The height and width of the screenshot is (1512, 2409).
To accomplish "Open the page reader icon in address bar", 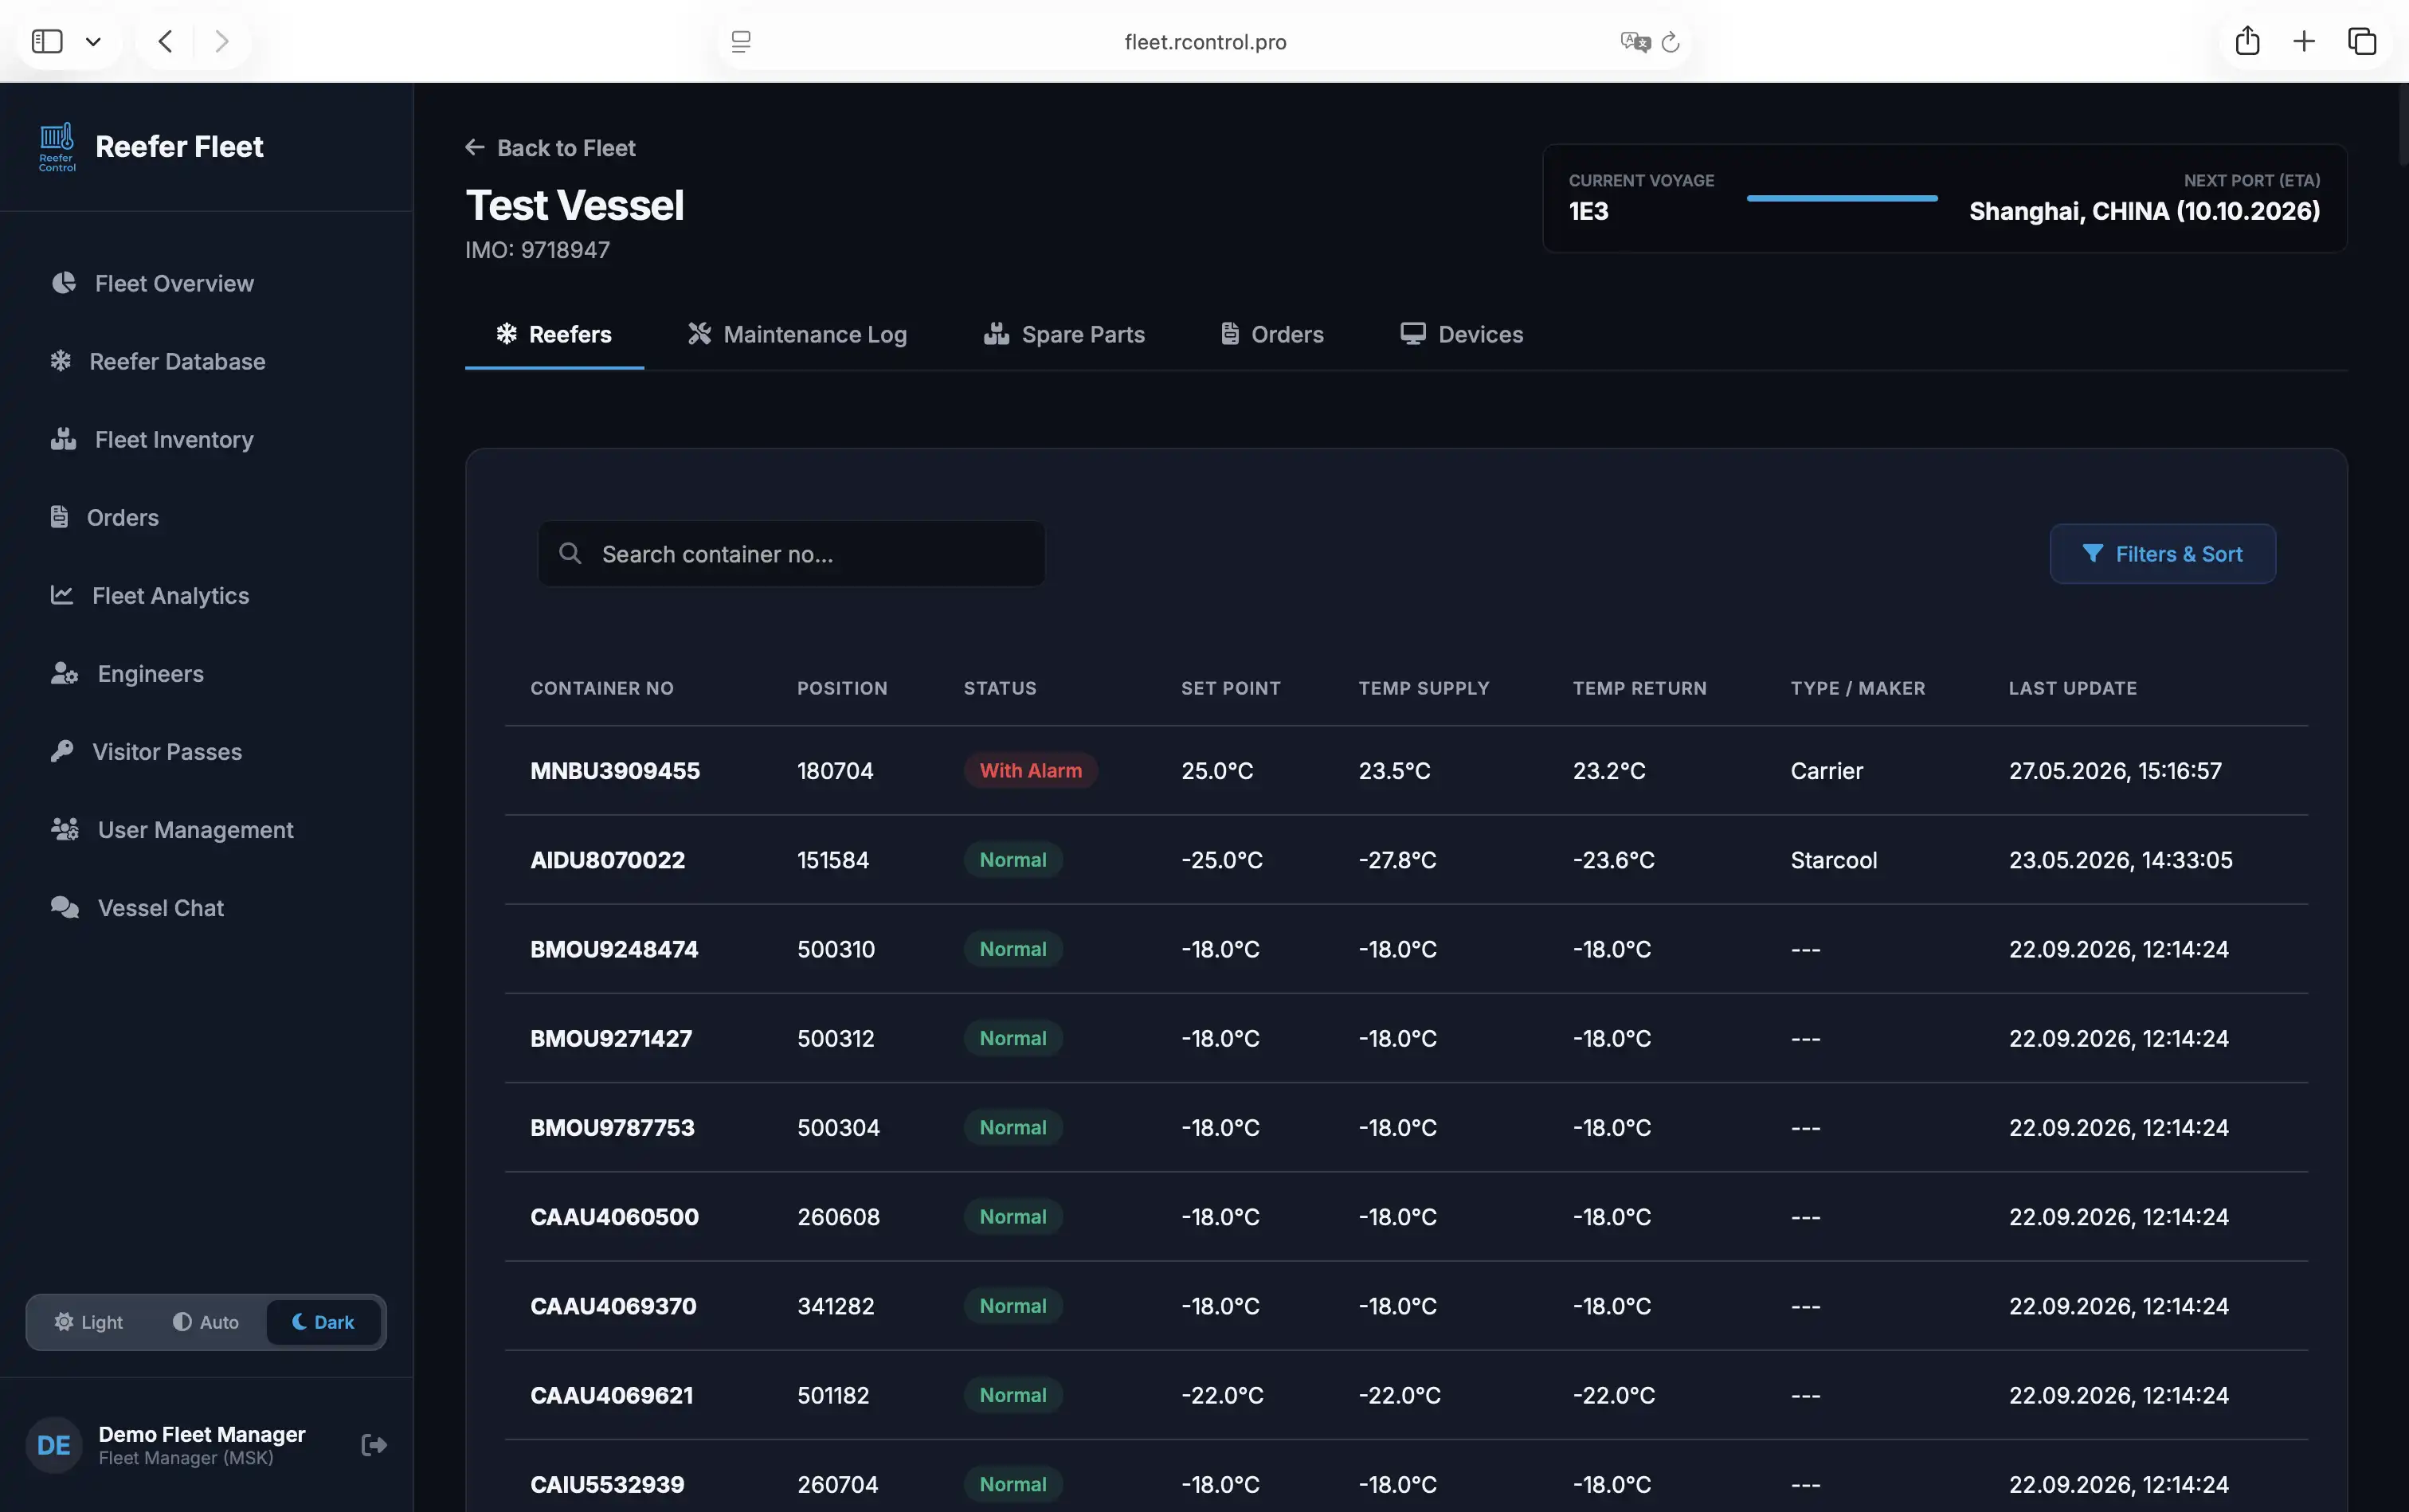I will pos(741,41).
